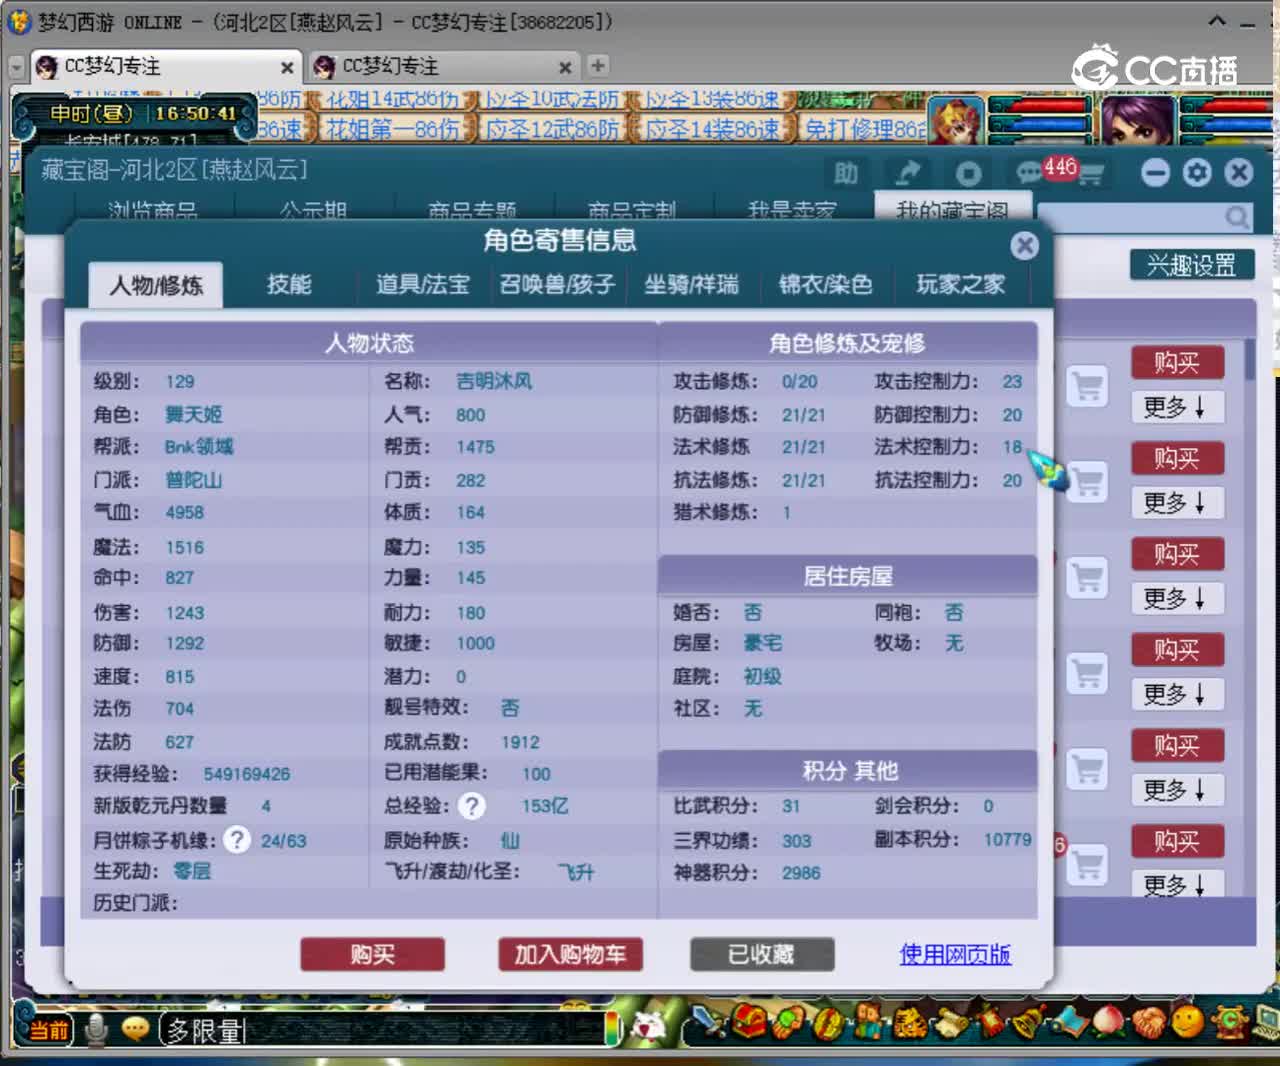Expand 更多 under the third 购买 button
Screen dimensions: 1280x1066
pyautogui.click(x=1178, y=598)
